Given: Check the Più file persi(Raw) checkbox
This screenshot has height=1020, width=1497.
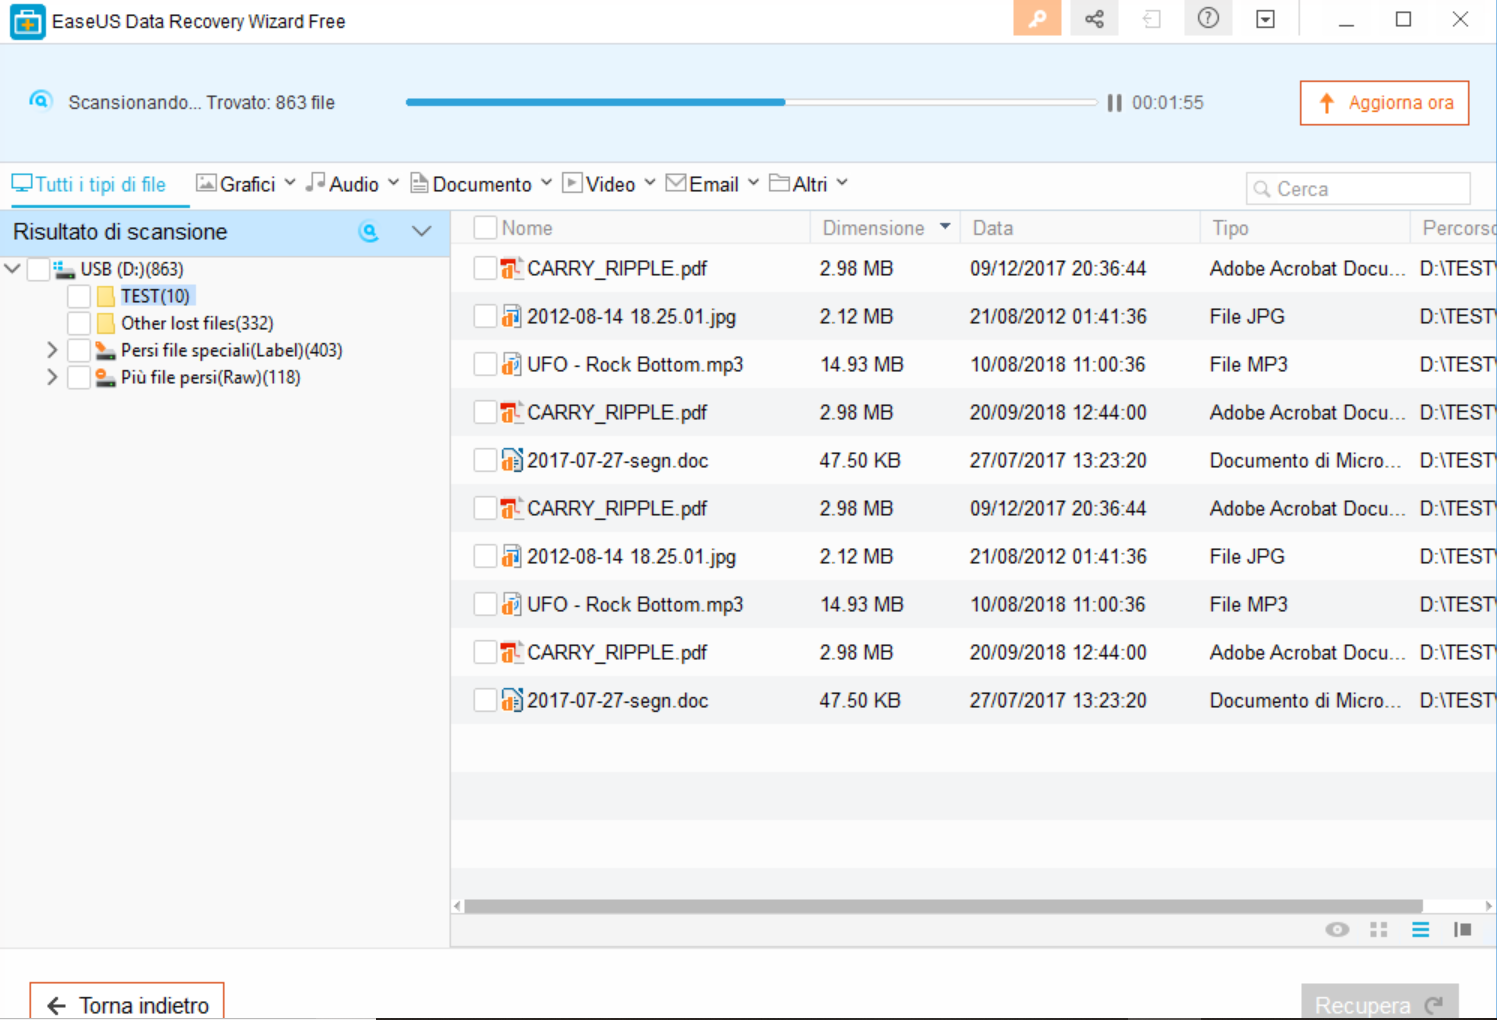Looking at the screenshot, I should [79, 377].
